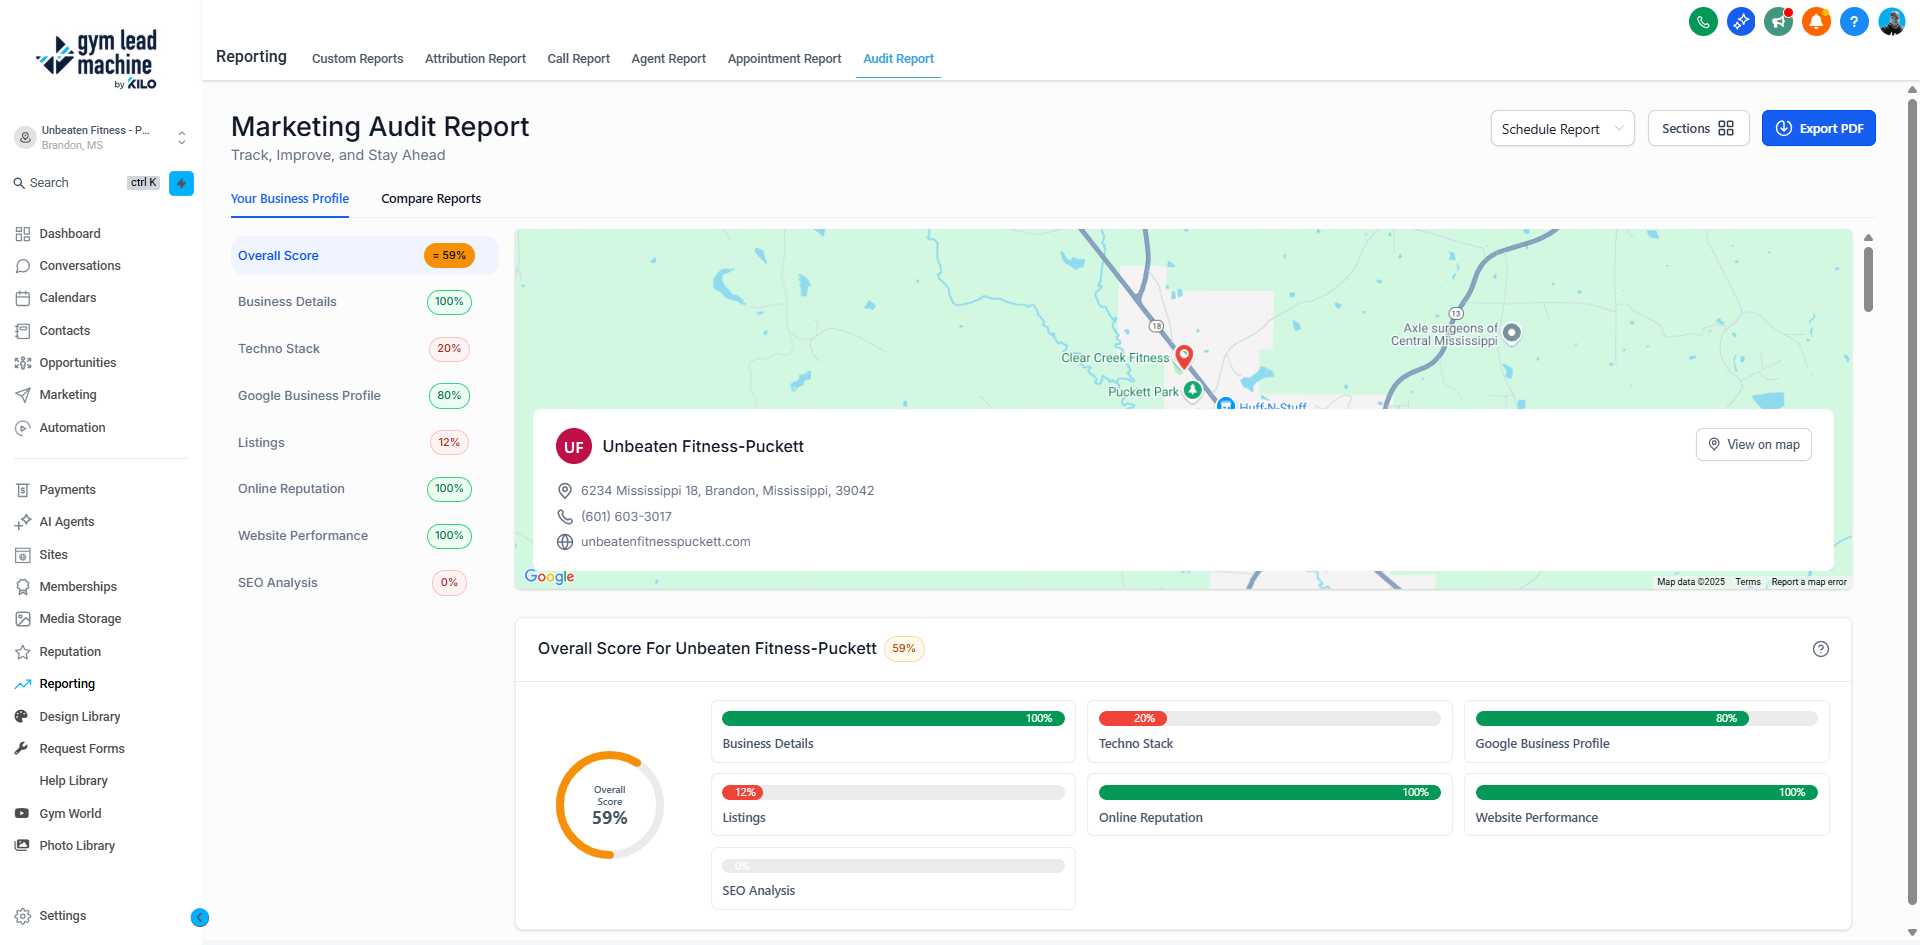Viewport: 1920px width, 945px height.
Task: Click the overall score help question mark
Action: pyautogui.click(x=1821, y=649)
